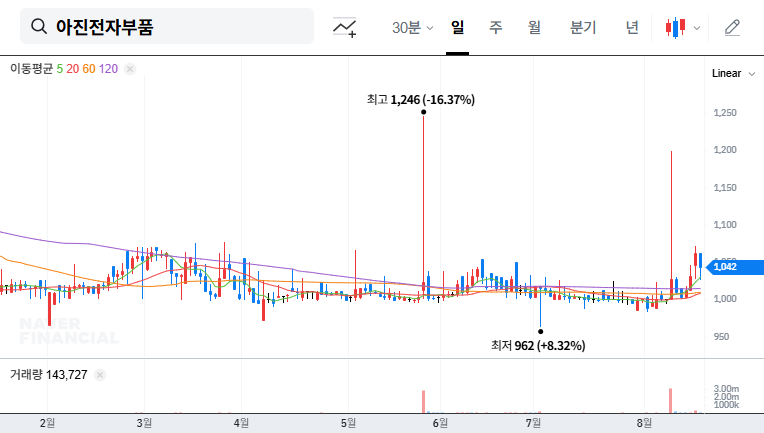Select the 분기 quarterly tab
The height and width of the screenshot is (433, 764).
pos(582,27)
